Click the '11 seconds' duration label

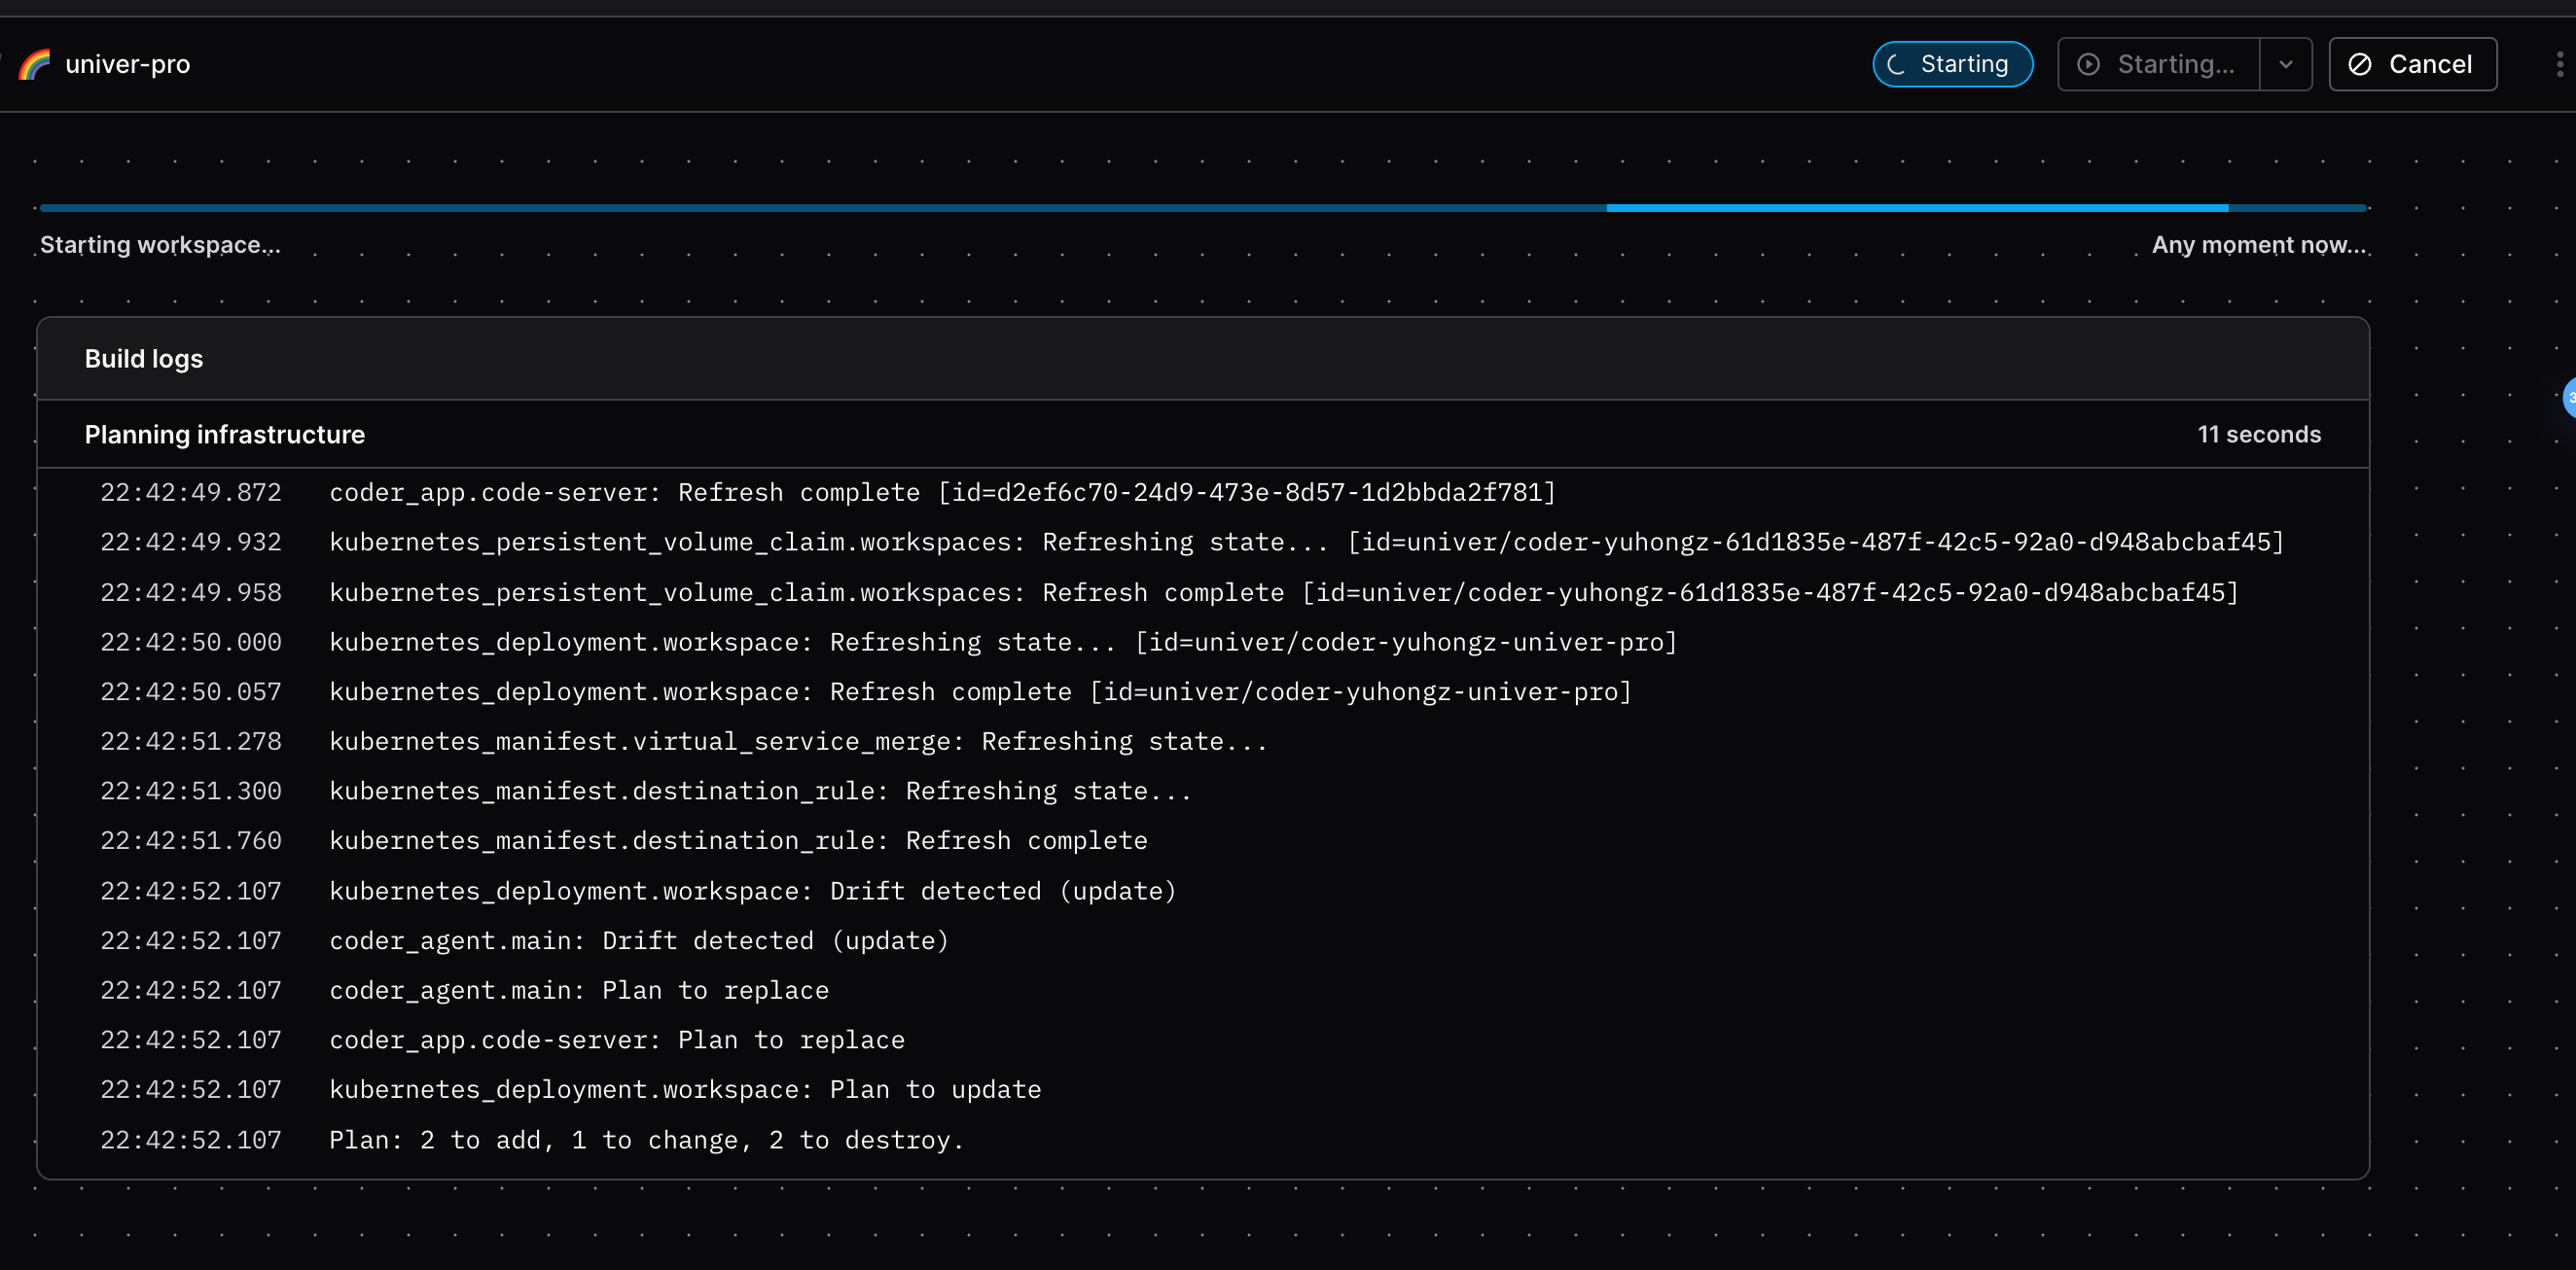coord(2258,435)
